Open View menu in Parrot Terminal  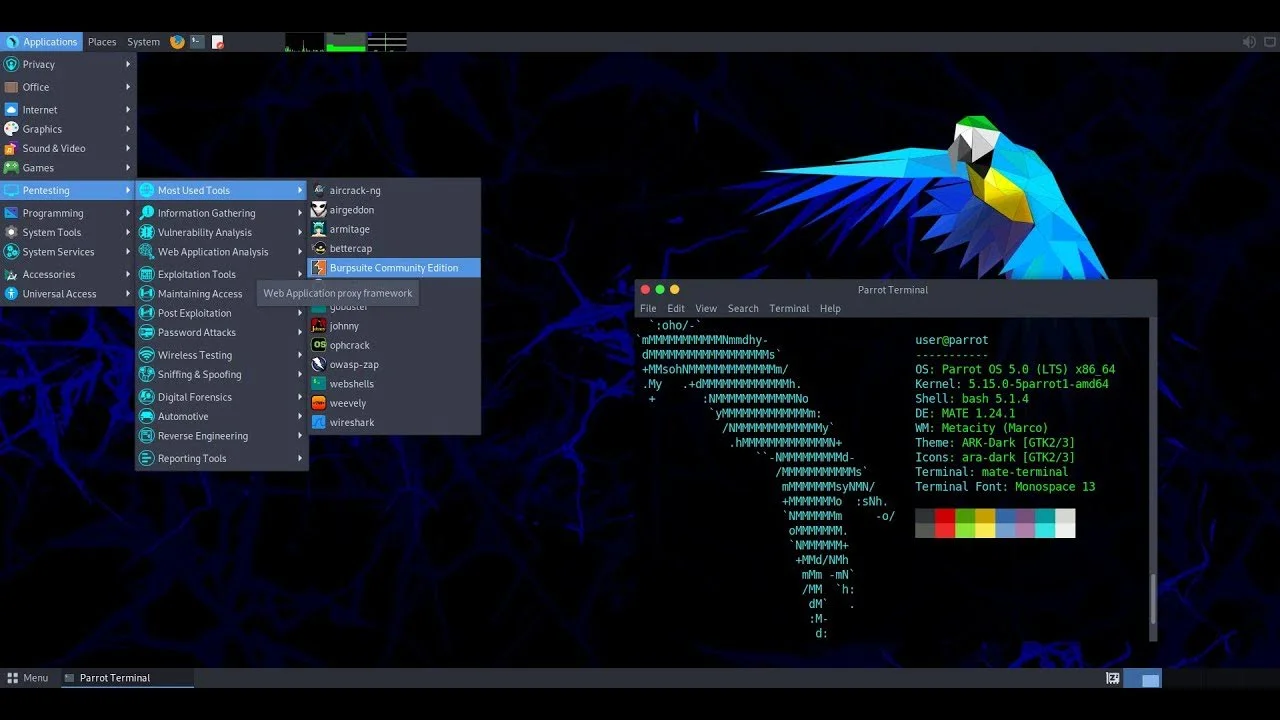pyautogui.click(x=706, y=308)
